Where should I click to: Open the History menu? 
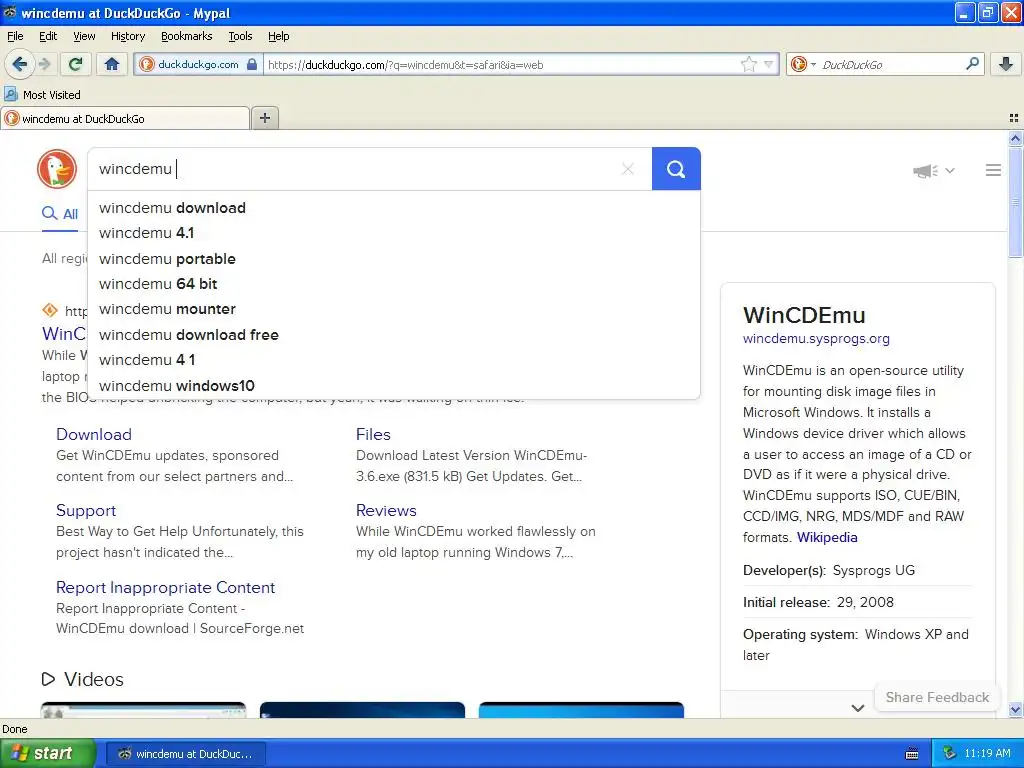127,36
